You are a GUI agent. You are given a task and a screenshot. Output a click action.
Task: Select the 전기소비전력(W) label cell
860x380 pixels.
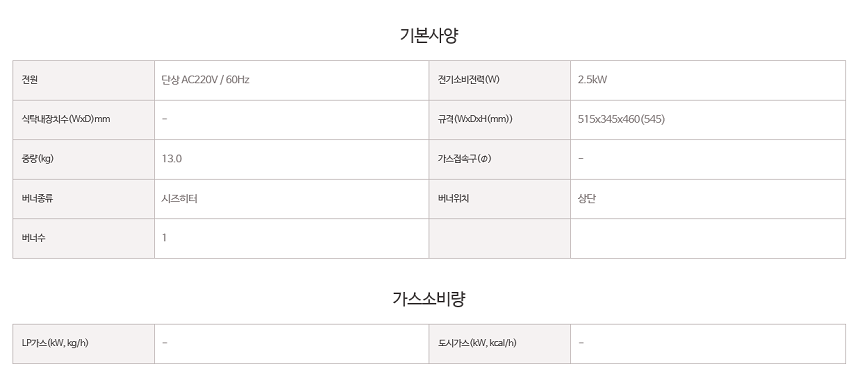click(x=500, y=80)
